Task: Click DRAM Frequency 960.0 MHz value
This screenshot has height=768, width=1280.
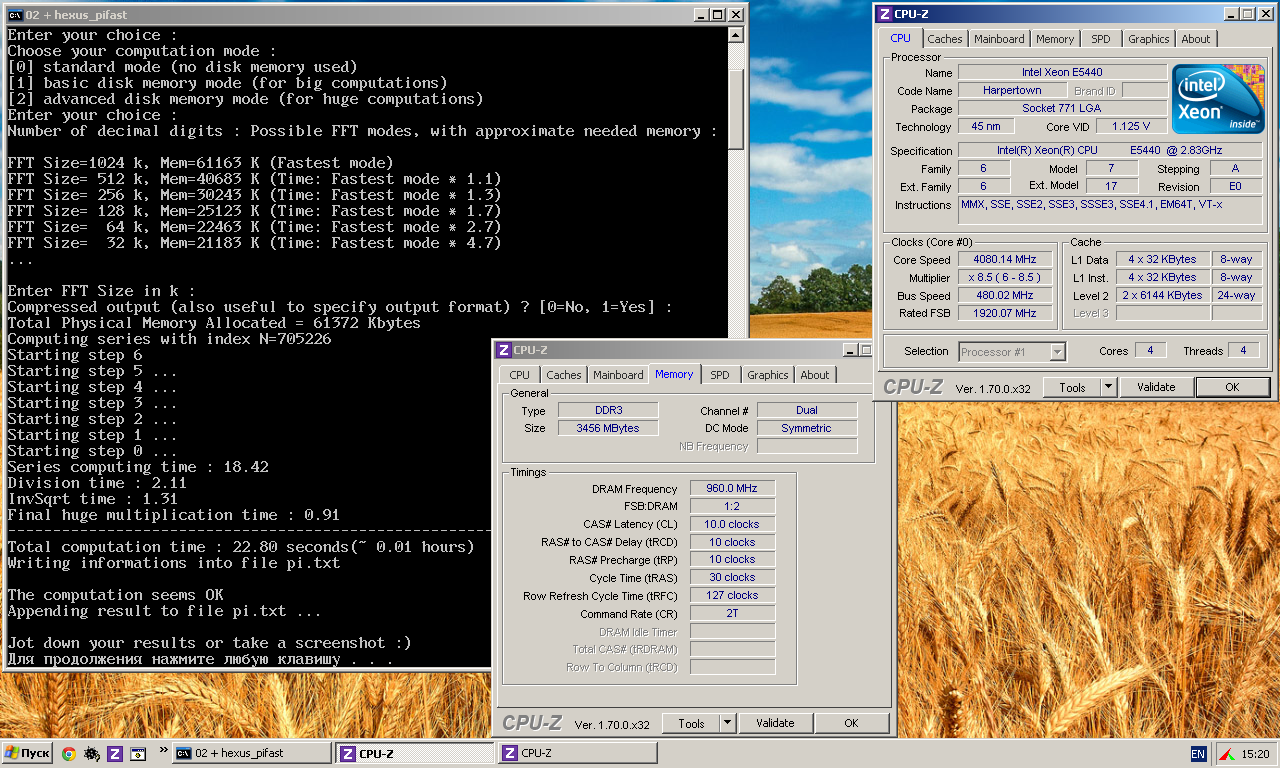Action: coord(732,488)
